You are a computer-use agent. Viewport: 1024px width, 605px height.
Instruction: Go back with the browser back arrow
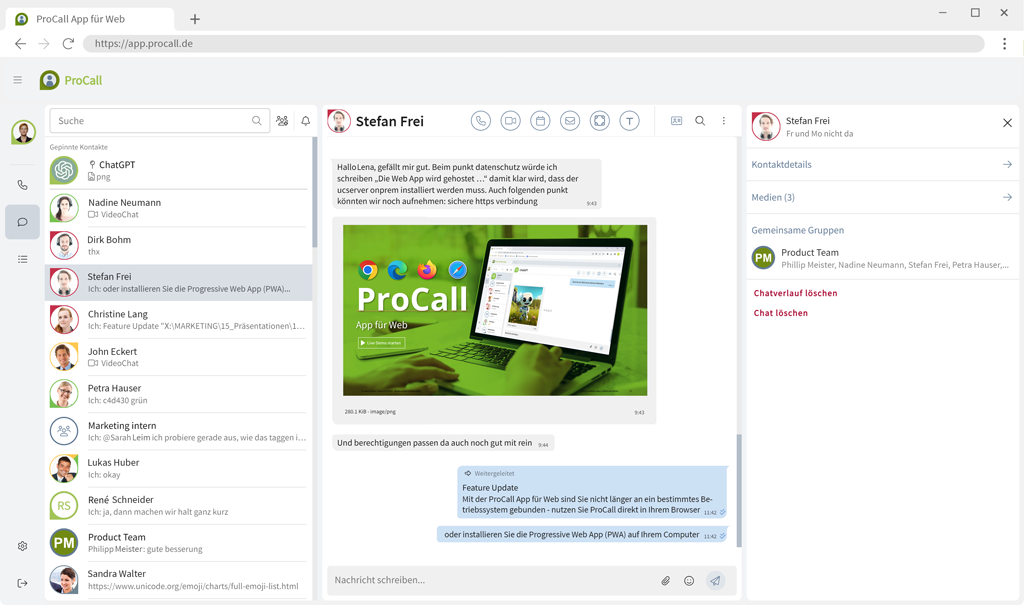21,44
